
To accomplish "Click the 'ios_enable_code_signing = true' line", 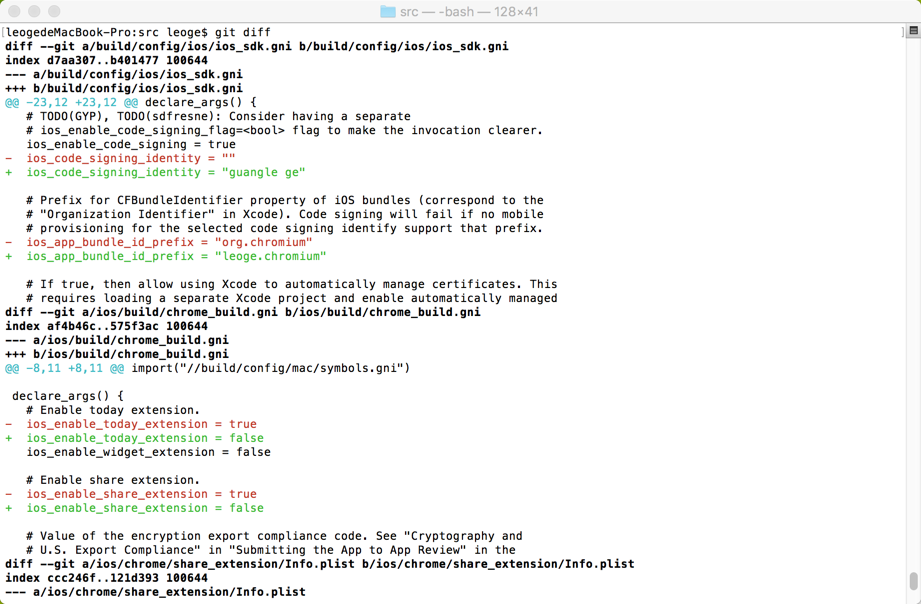I will coord(131,144).
